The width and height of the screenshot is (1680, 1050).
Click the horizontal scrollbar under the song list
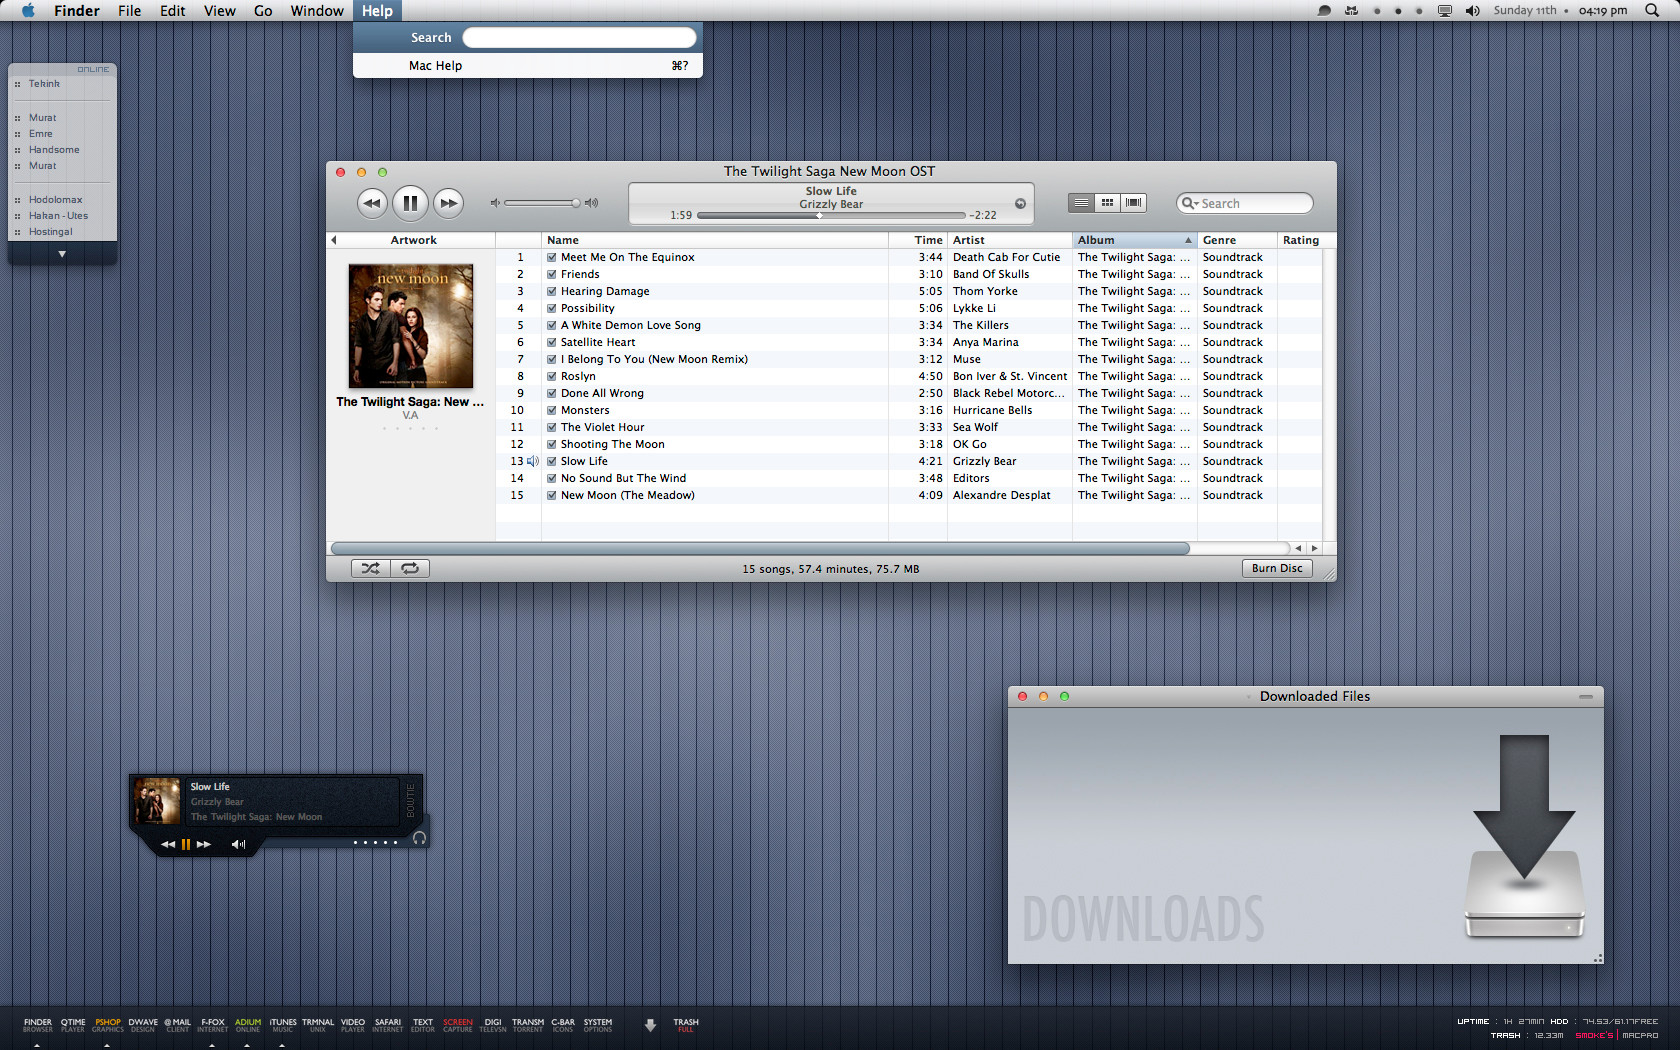coord(760,548)
